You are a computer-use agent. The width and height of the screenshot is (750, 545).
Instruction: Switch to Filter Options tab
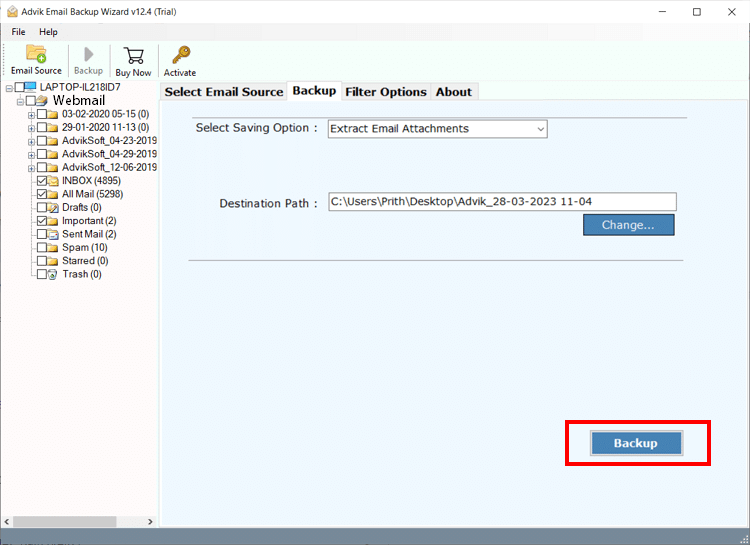pyautogui.click(x=386, y=92)
